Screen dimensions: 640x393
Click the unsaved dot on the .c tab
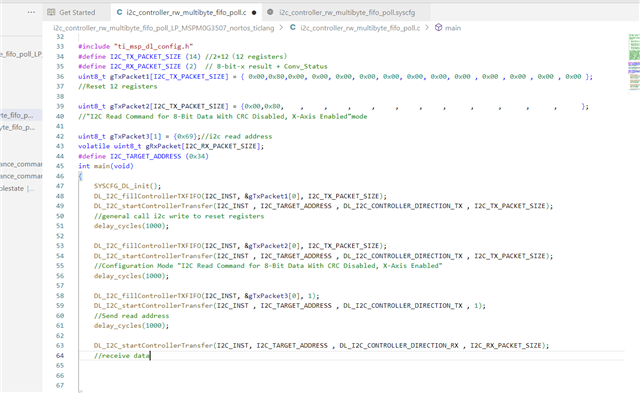(254, 13)
